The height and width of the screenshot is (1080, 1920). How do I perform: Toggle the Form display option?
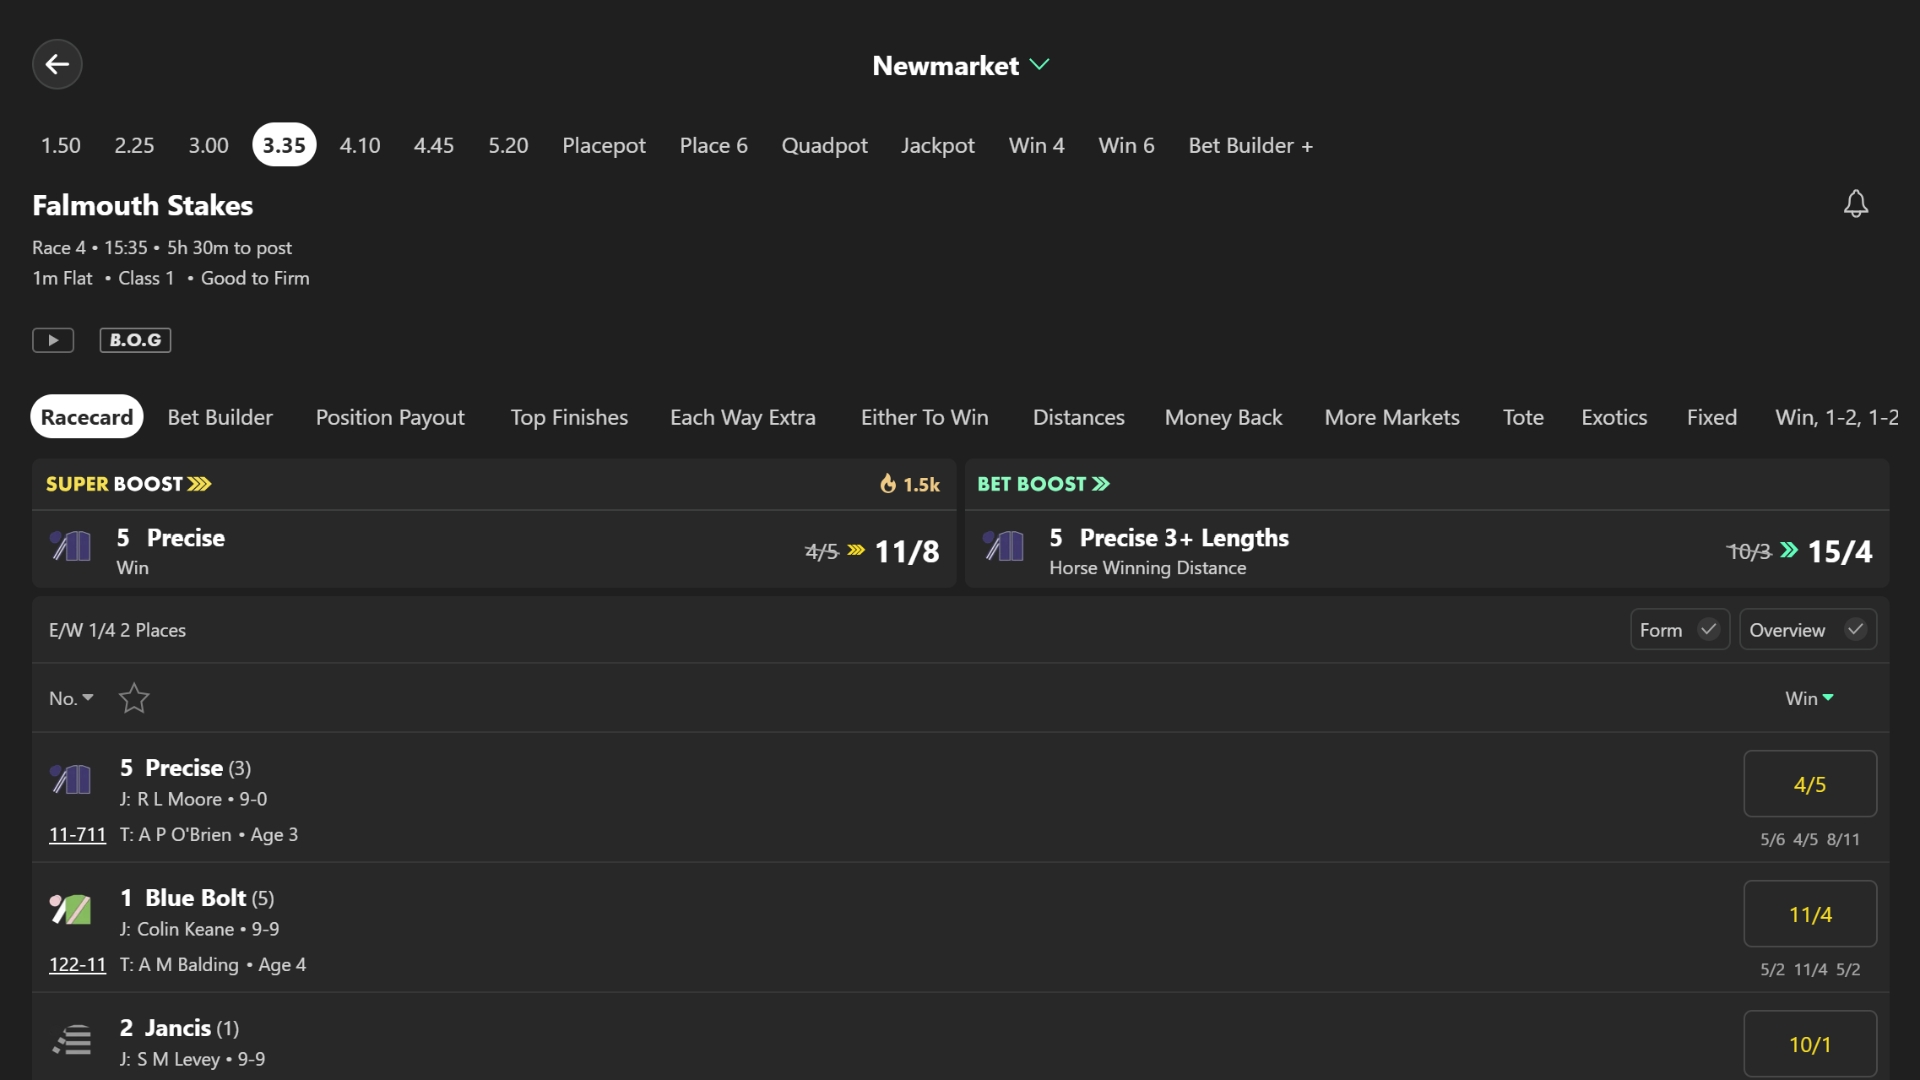point(1680,630)
